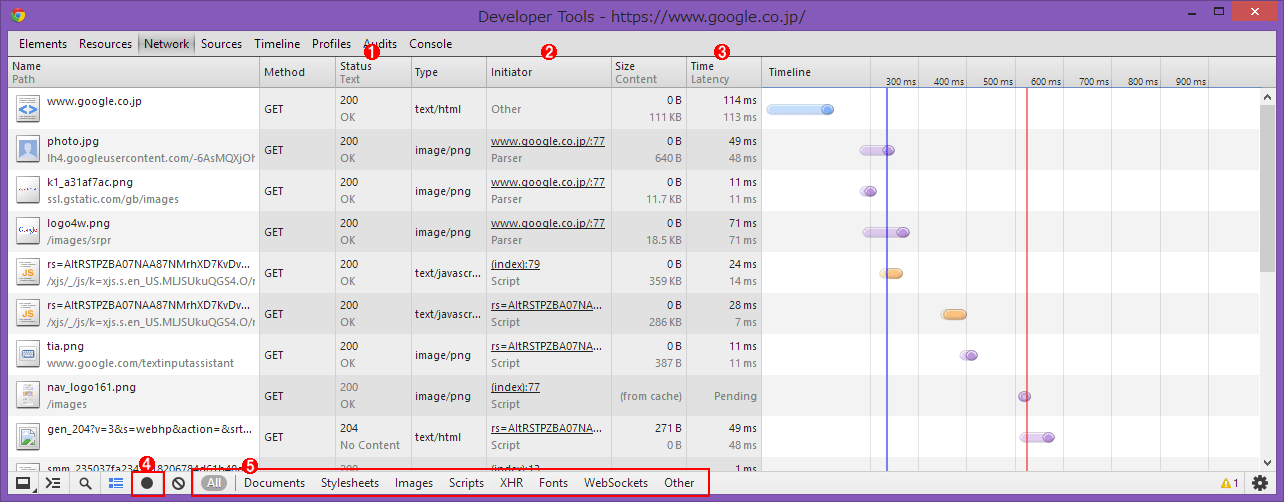Open the (index):77 initiator link for nav_logo161.png

[515, 388]
